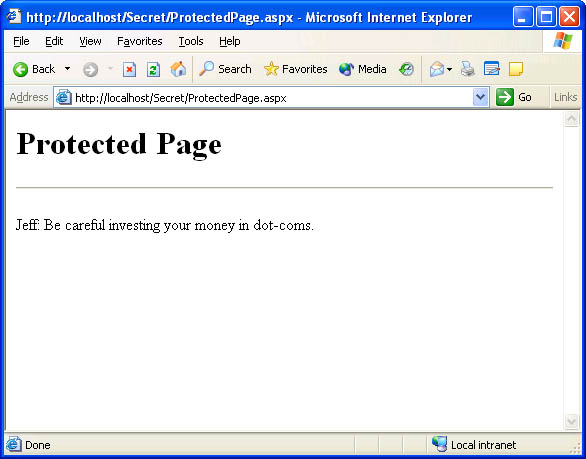
Task: Click the Stop loading icon
Action: click(x=129, y=70)
